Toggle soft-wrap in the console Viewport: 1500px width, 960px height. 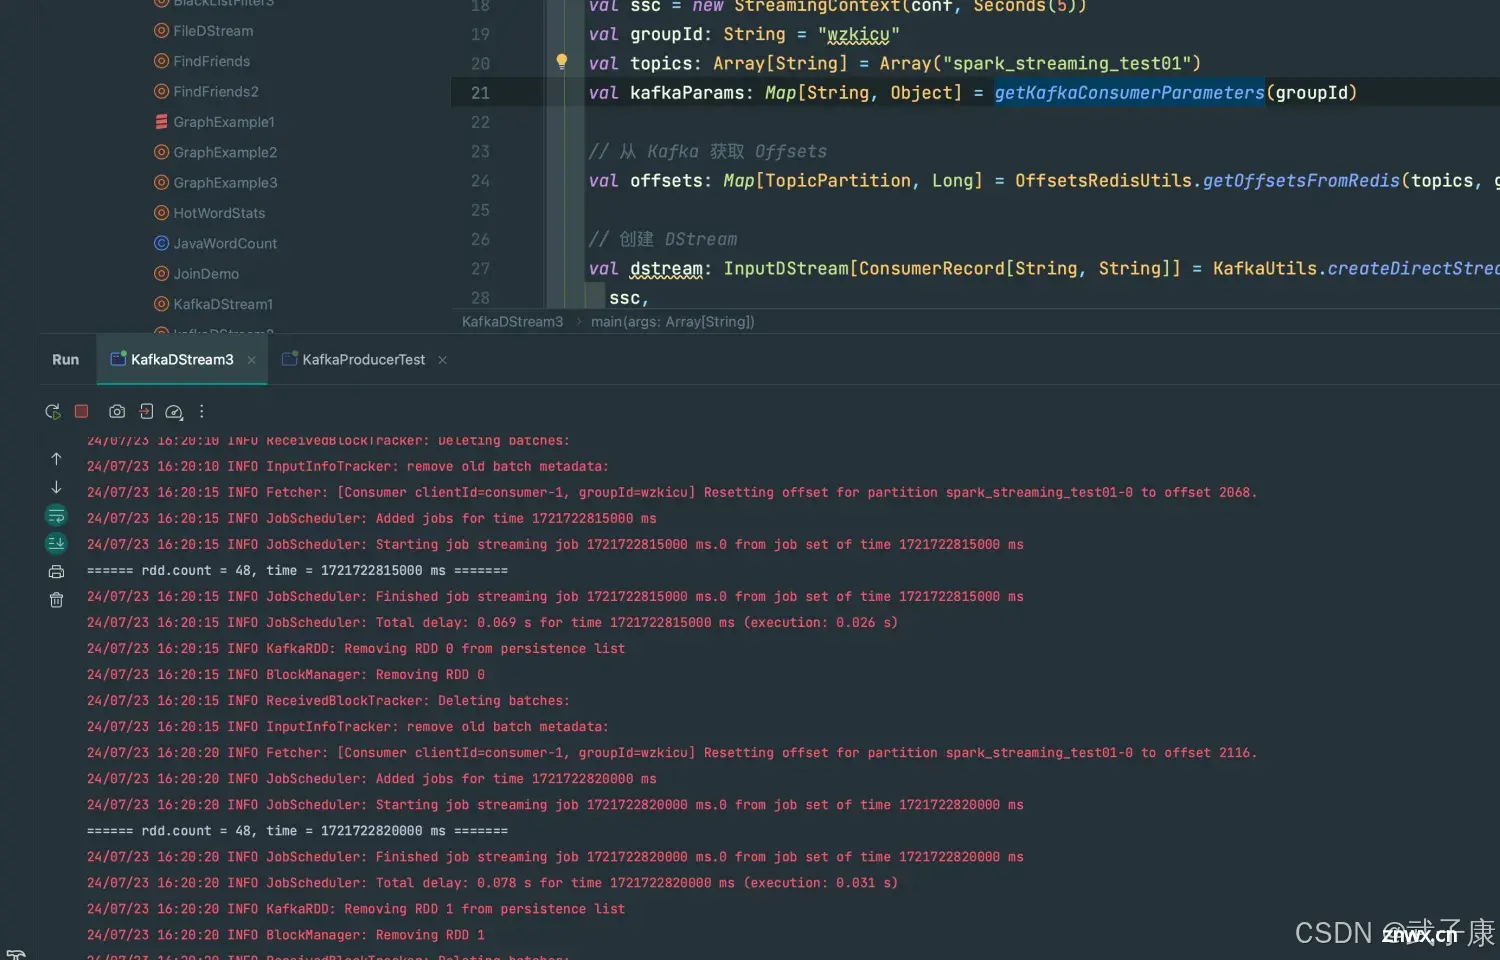(56, 515)
